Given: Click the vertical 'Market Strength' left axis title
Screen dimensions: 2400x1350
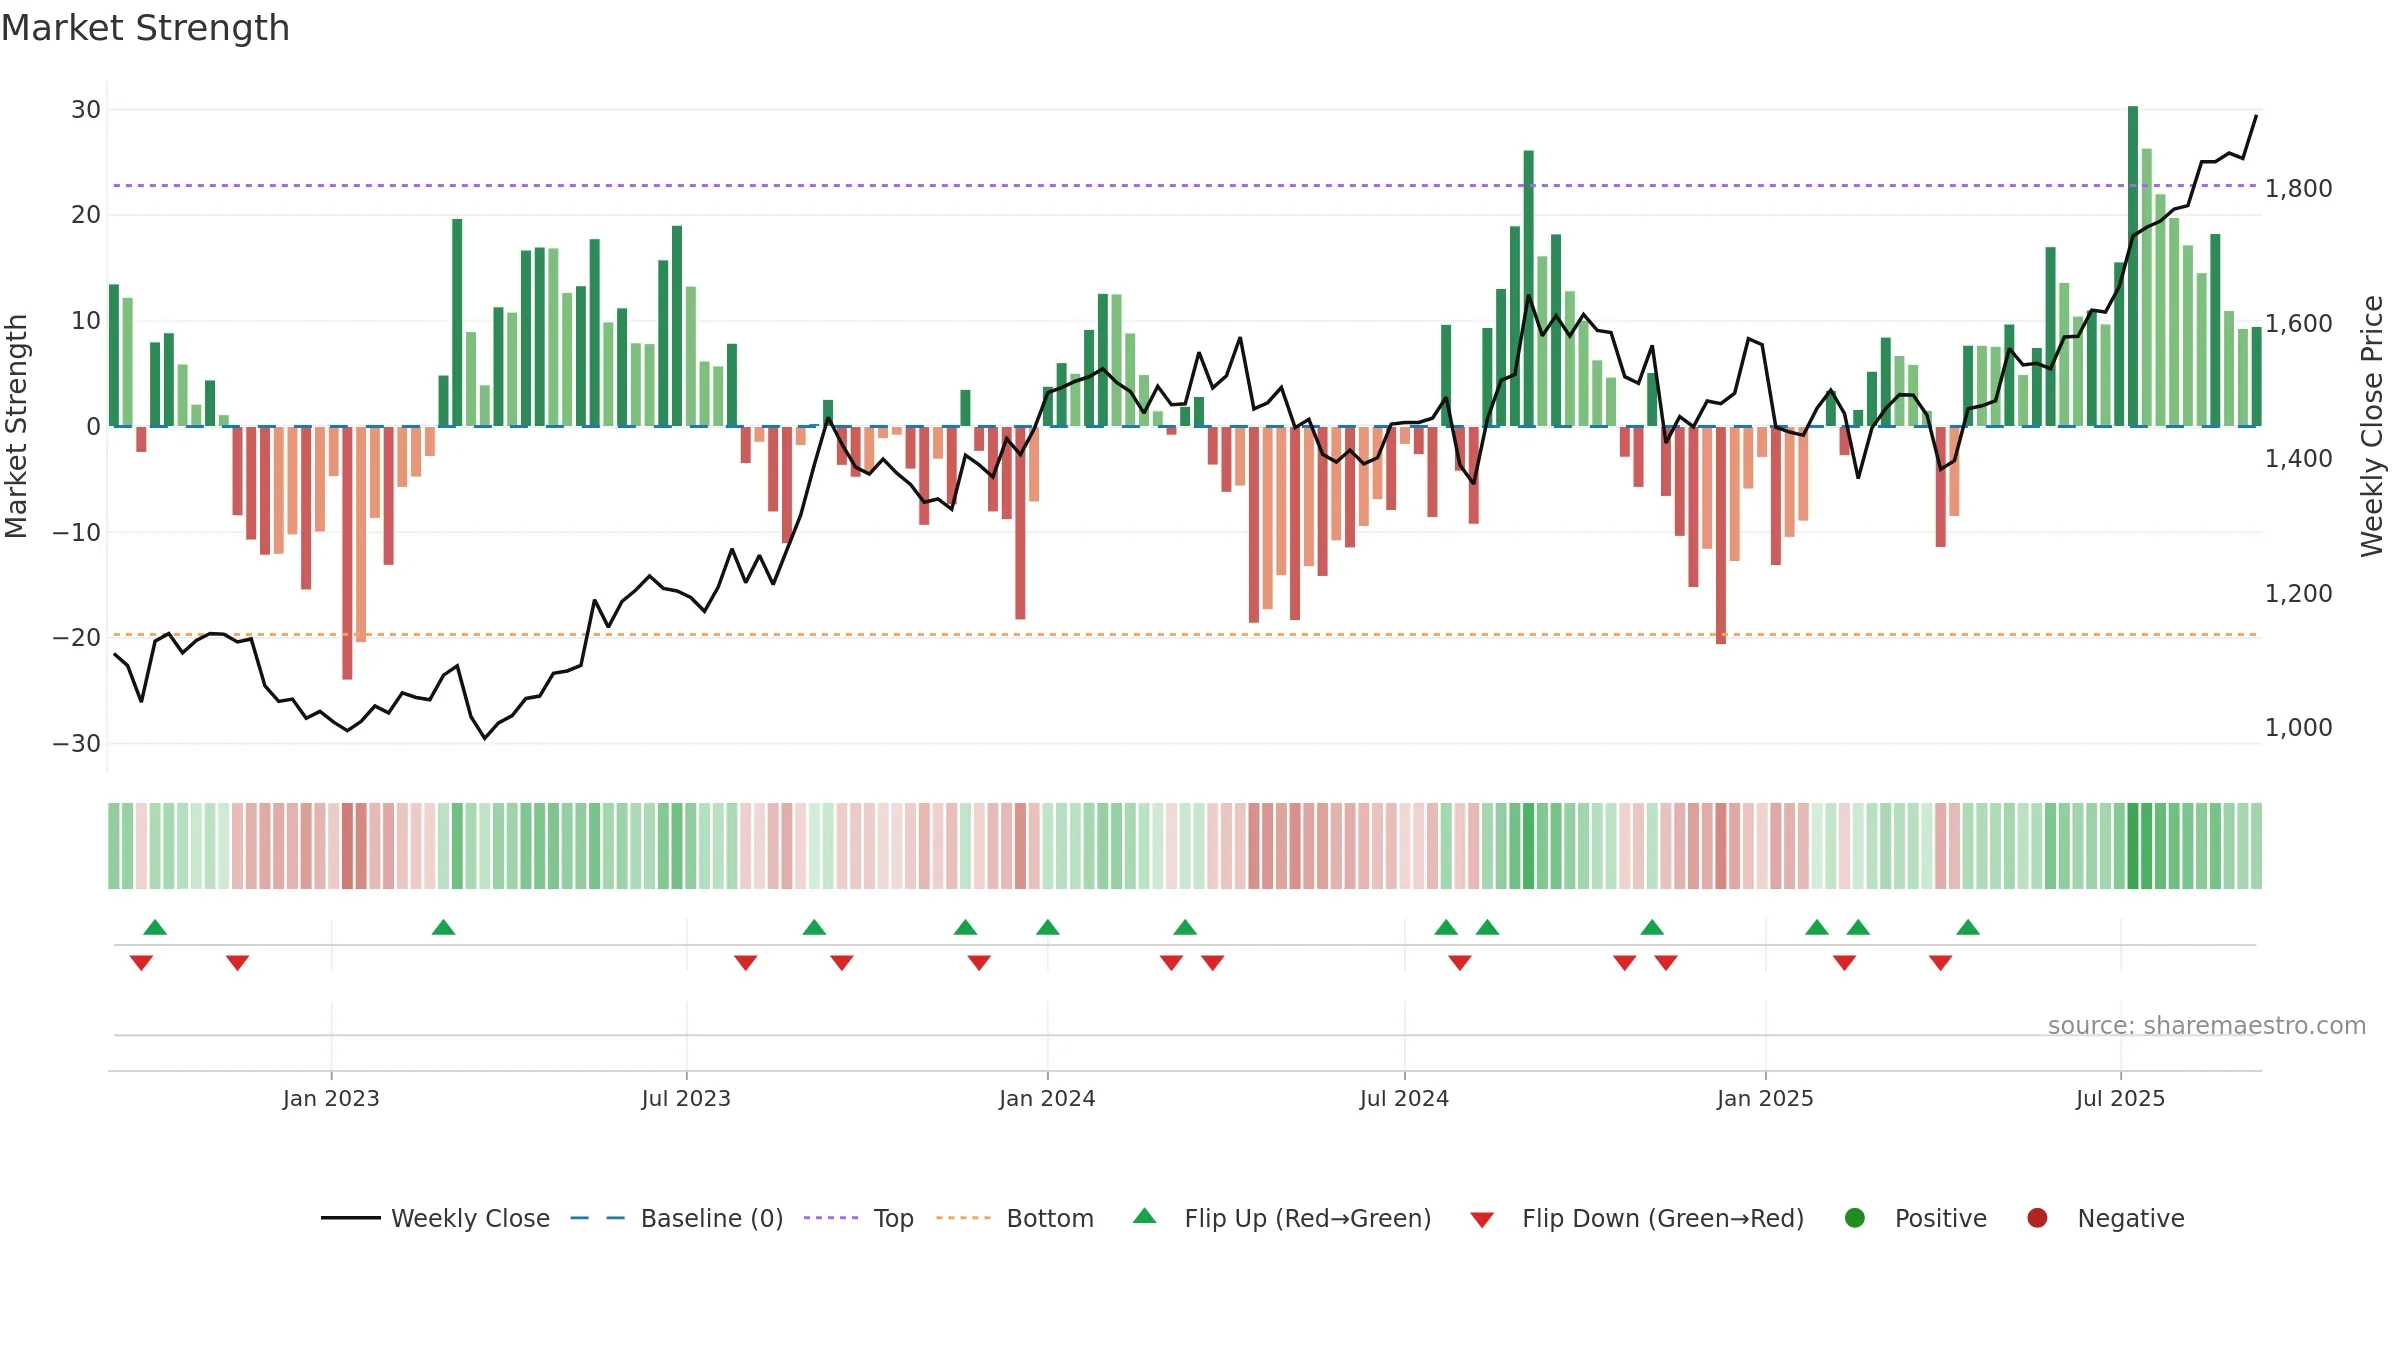Looking at the screenshot, I should coord(16,426).
